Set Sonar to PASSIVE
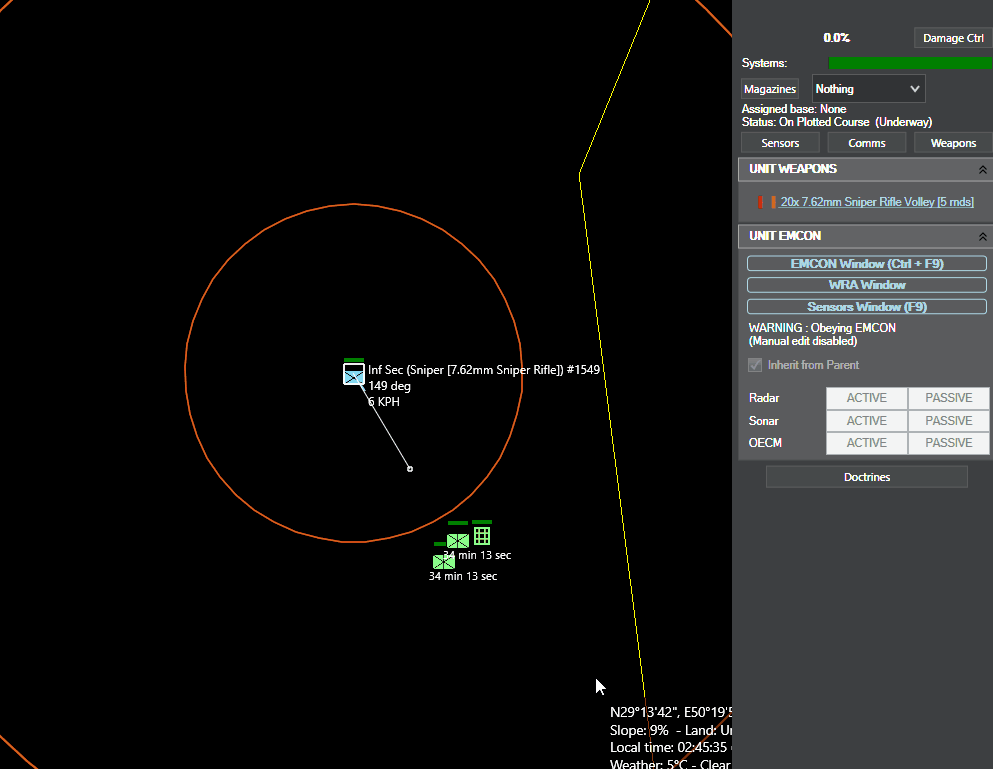Screen dimensions: 993x769 point(948,421)
